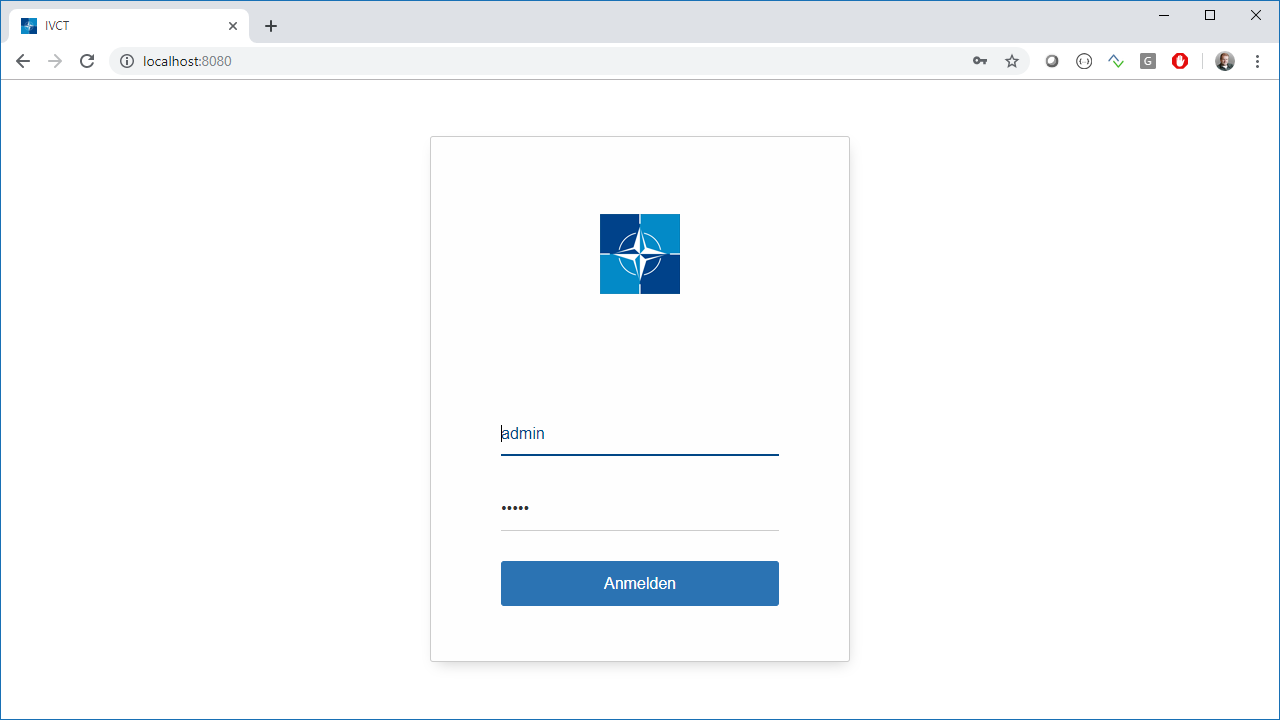
Task: Bookmark this page with the star icon
Action: tap(1012, 61)
